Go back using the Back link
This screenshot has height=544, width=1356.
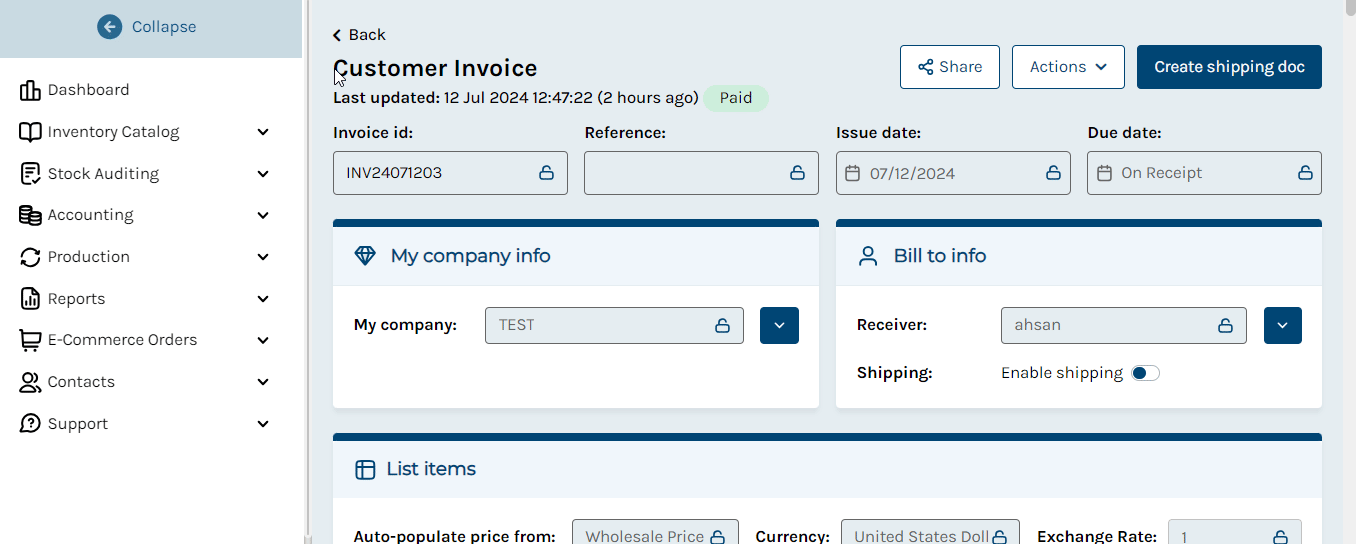pos(359,35)
